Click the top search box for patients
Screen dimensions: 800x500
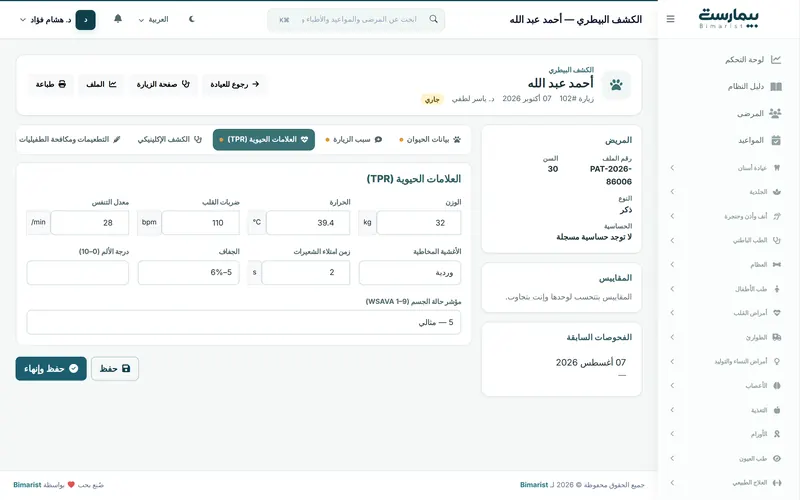click(x=356, y=19)
